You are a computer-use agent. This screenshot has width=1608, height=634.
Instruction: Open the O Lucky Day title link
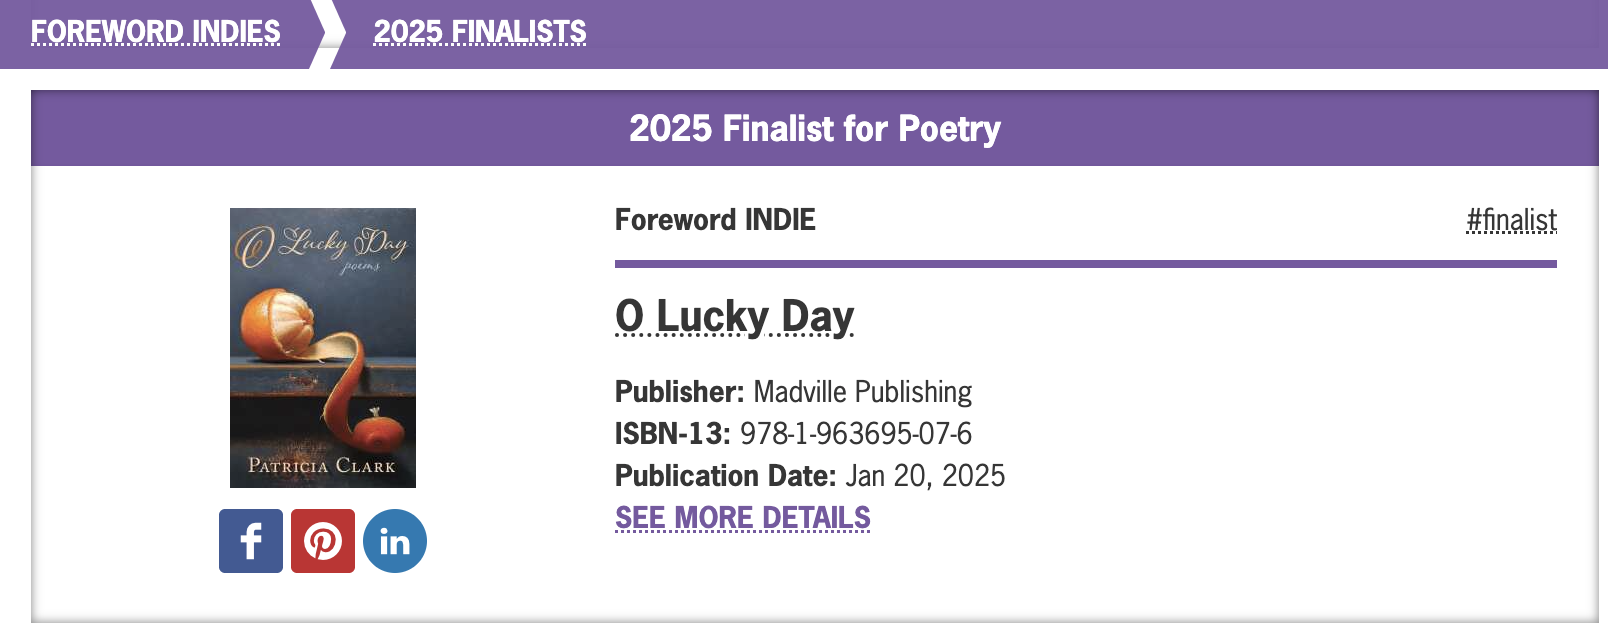click(x=734, y=315)
